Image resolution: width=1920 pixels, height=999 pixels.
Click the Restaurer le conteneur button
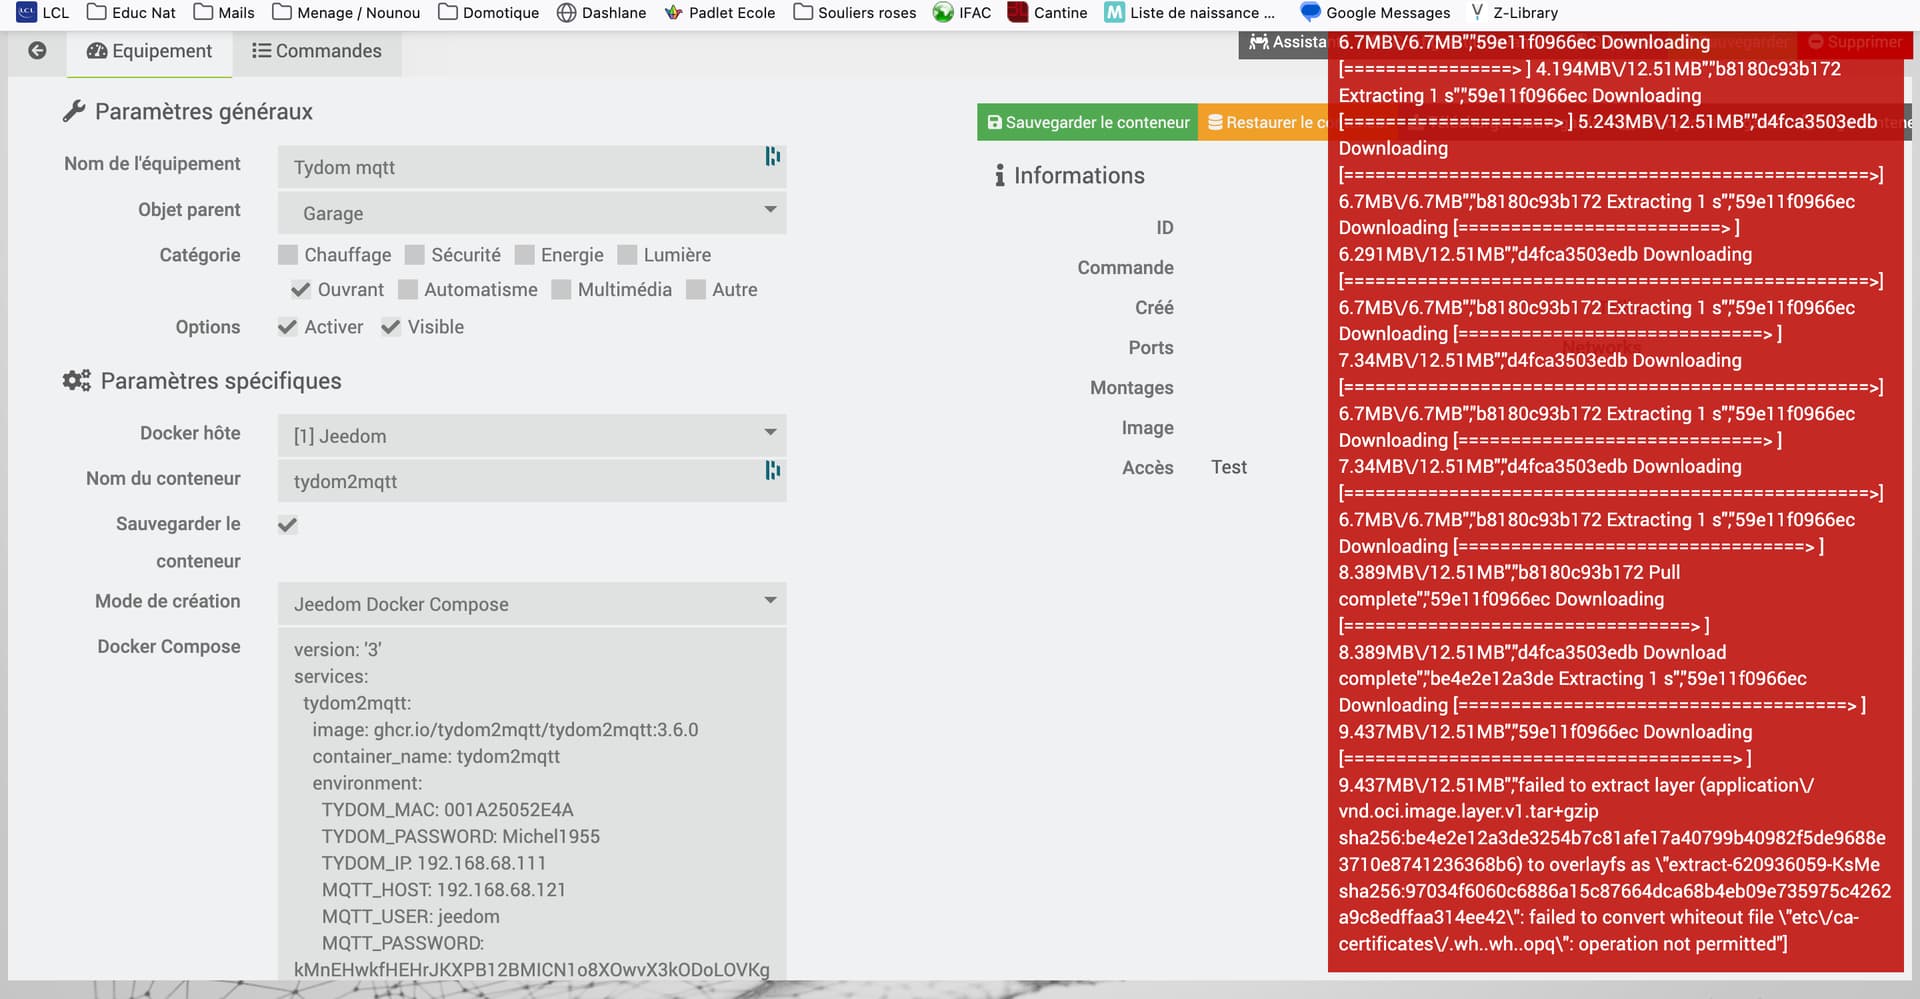[1263, 122]
